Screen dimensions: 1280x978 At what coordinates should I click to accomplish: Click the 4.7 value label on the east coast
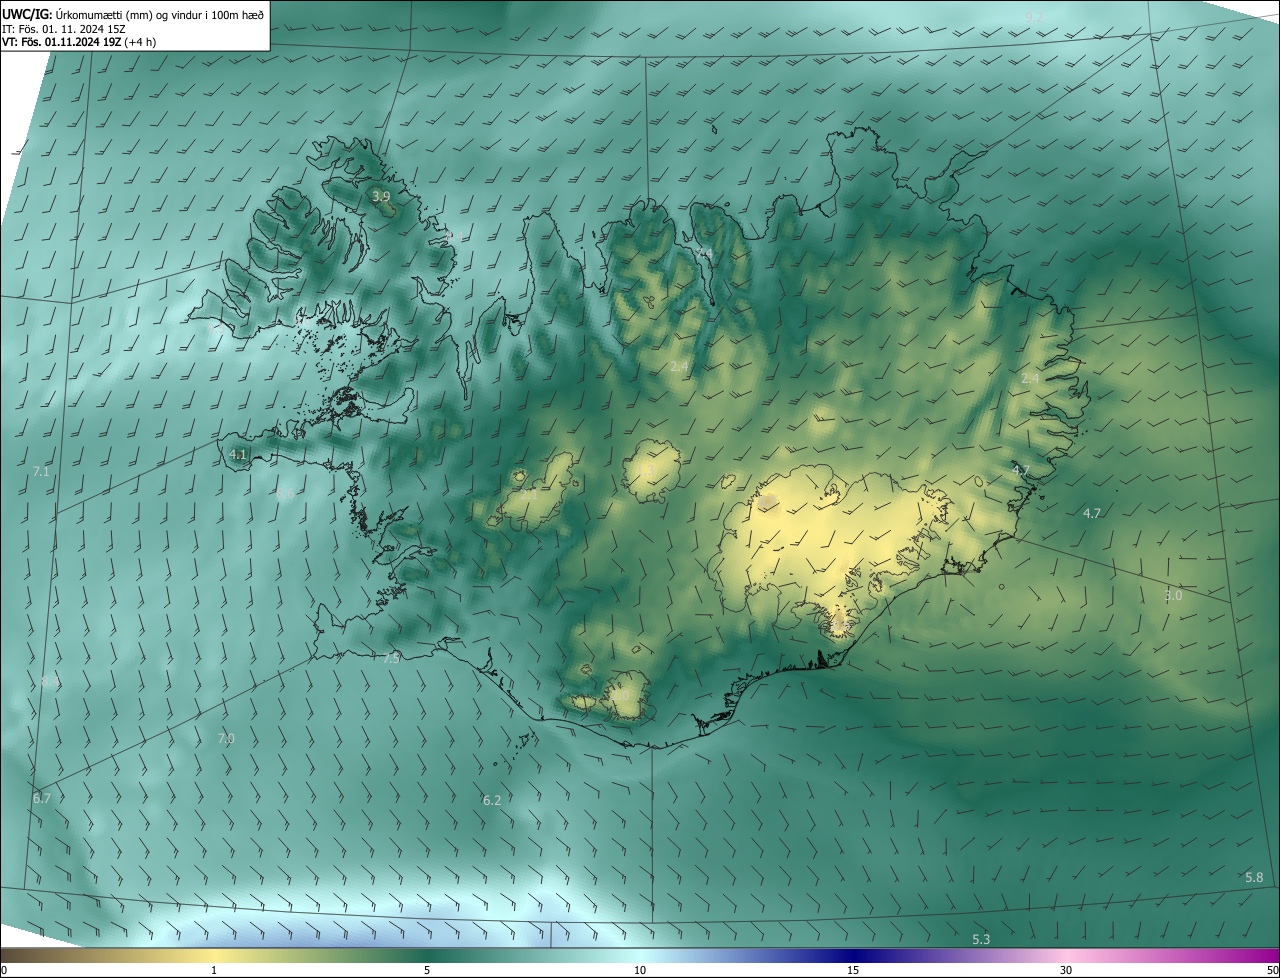tap(1021, 470)
